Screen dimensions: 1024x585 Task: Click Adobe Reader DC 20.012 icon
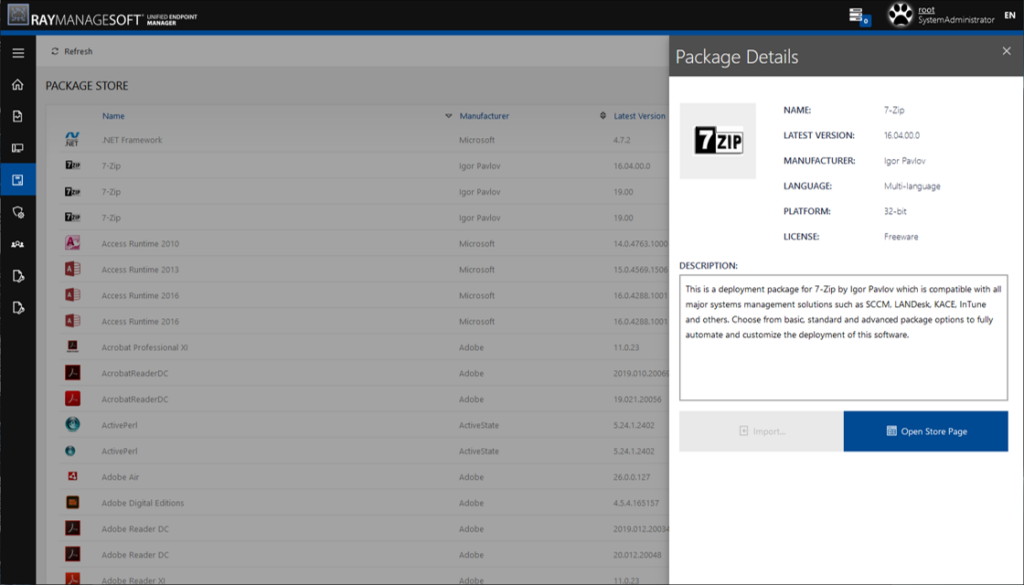click(x=72, y=554)
